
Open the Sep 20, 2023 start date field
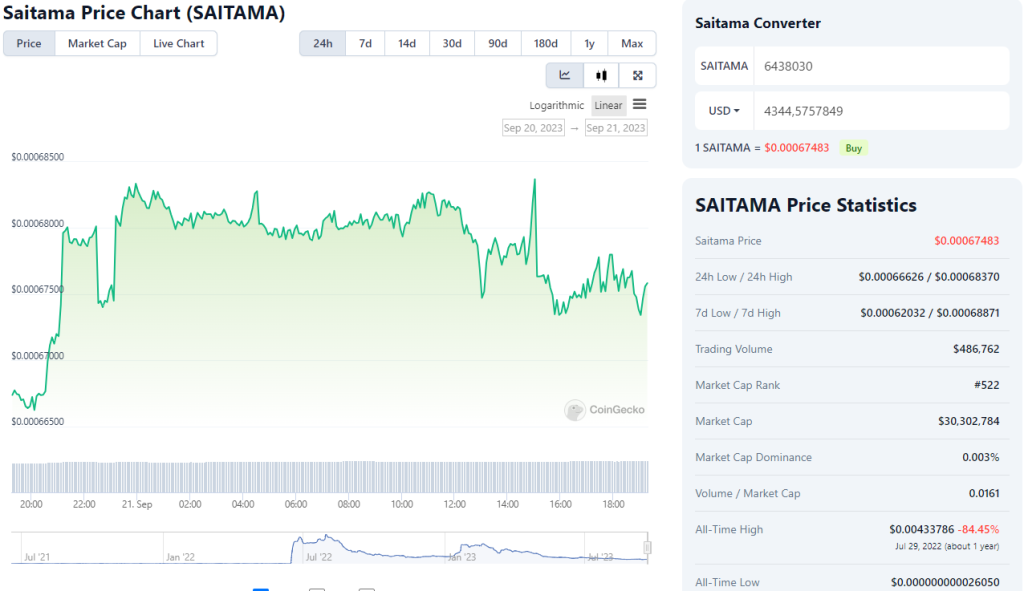533,128
